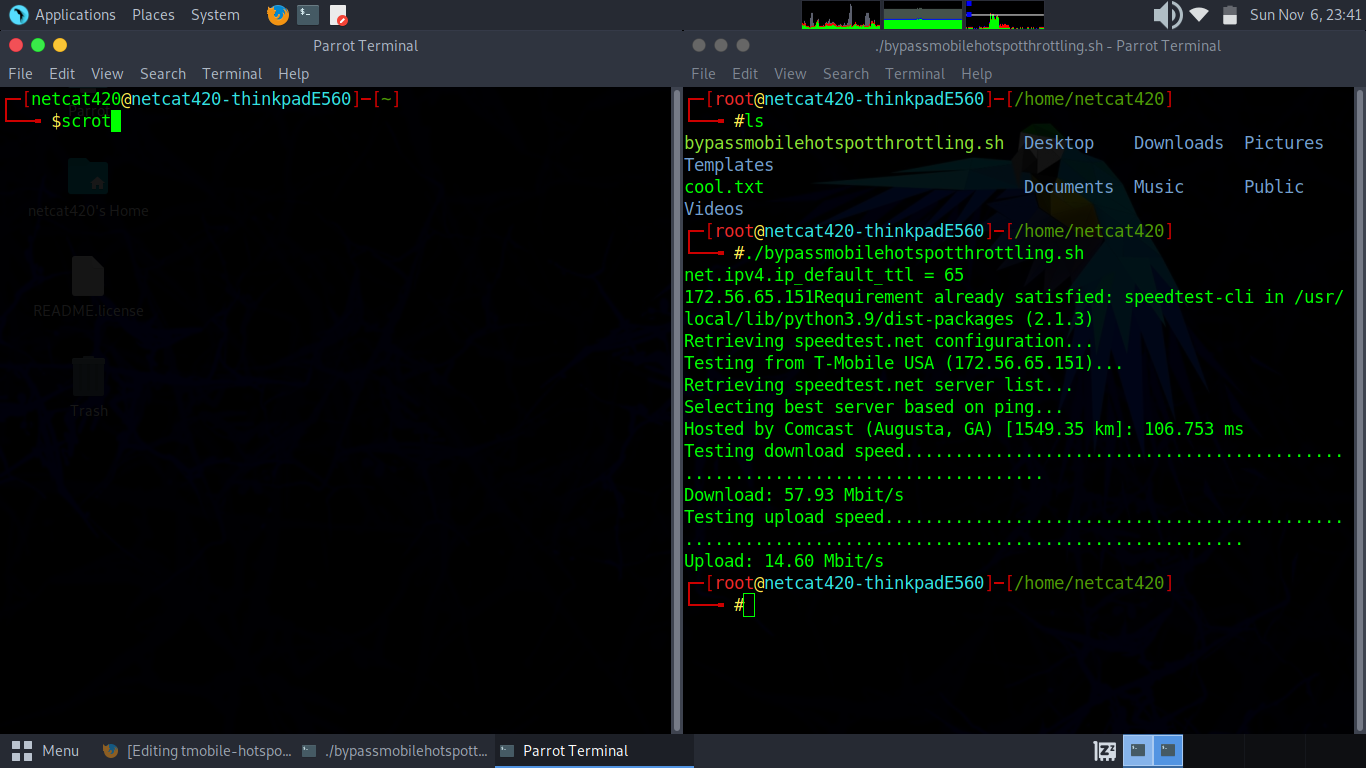Open File menu in left Parrot Terminal
The height and width of the screenshot is (768, 1366).
20,74
